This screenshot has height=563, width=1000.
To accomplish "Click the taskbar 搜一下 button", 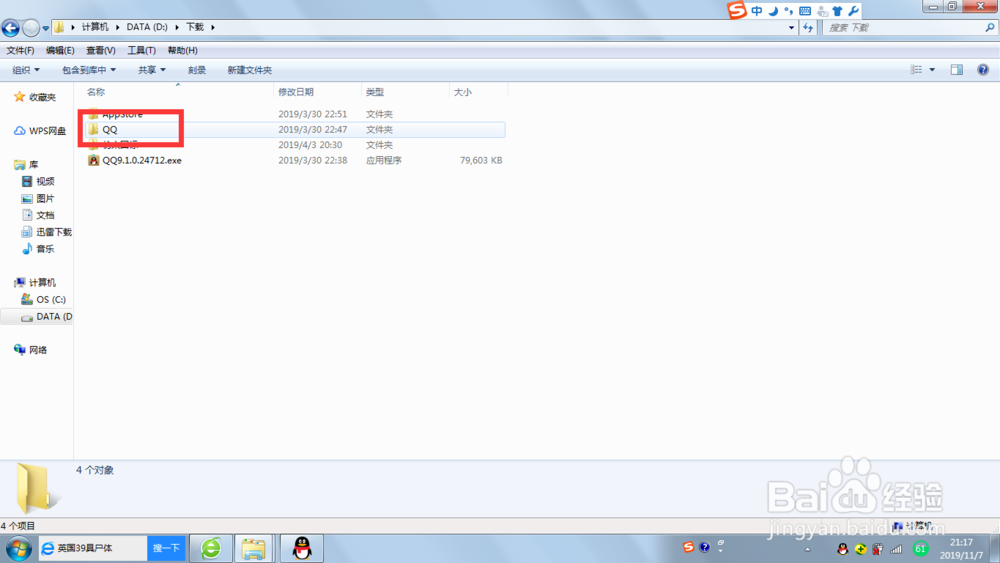I will [166, 548].
